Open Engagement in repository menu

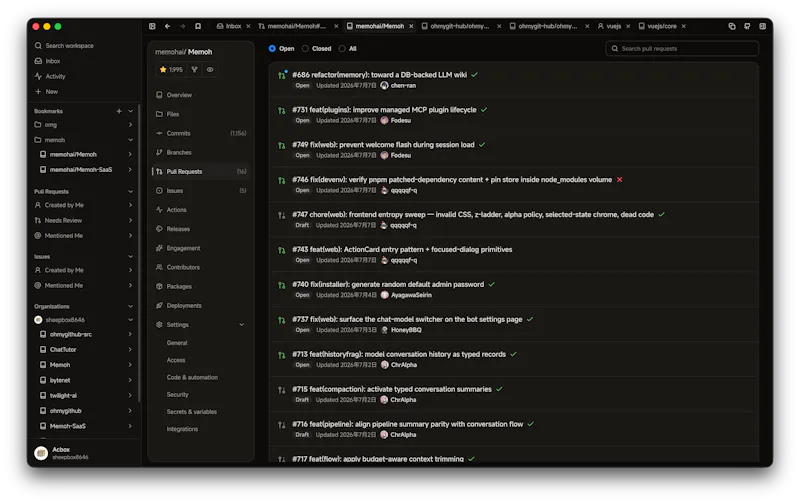pyautogui.click(x=183, y=248)
